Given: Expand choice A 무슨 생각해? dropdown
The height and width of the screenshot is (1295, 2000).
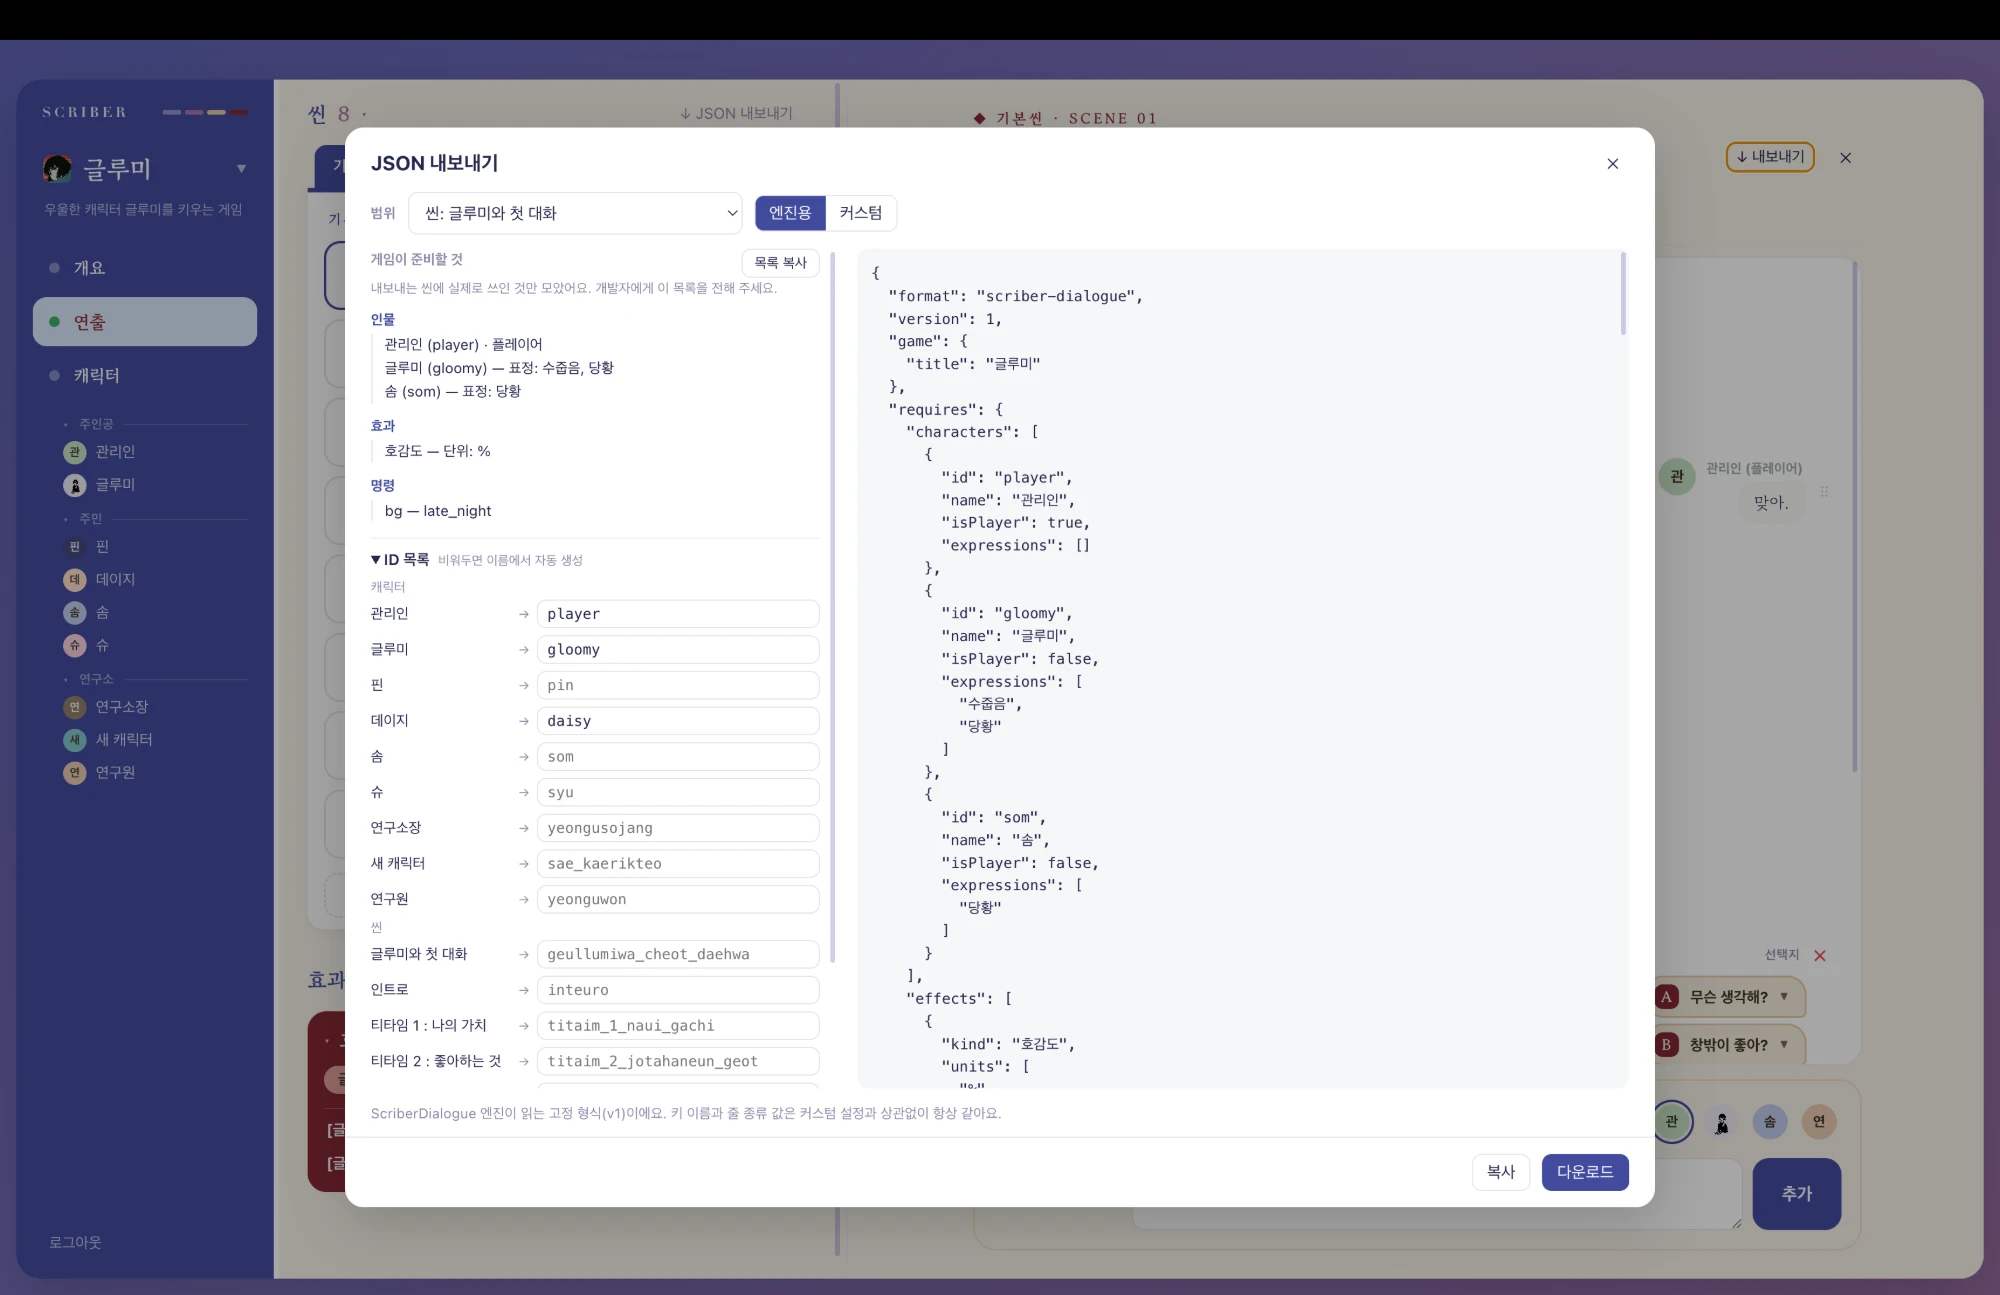Looking at the screenshot, I should point(1784,996).
